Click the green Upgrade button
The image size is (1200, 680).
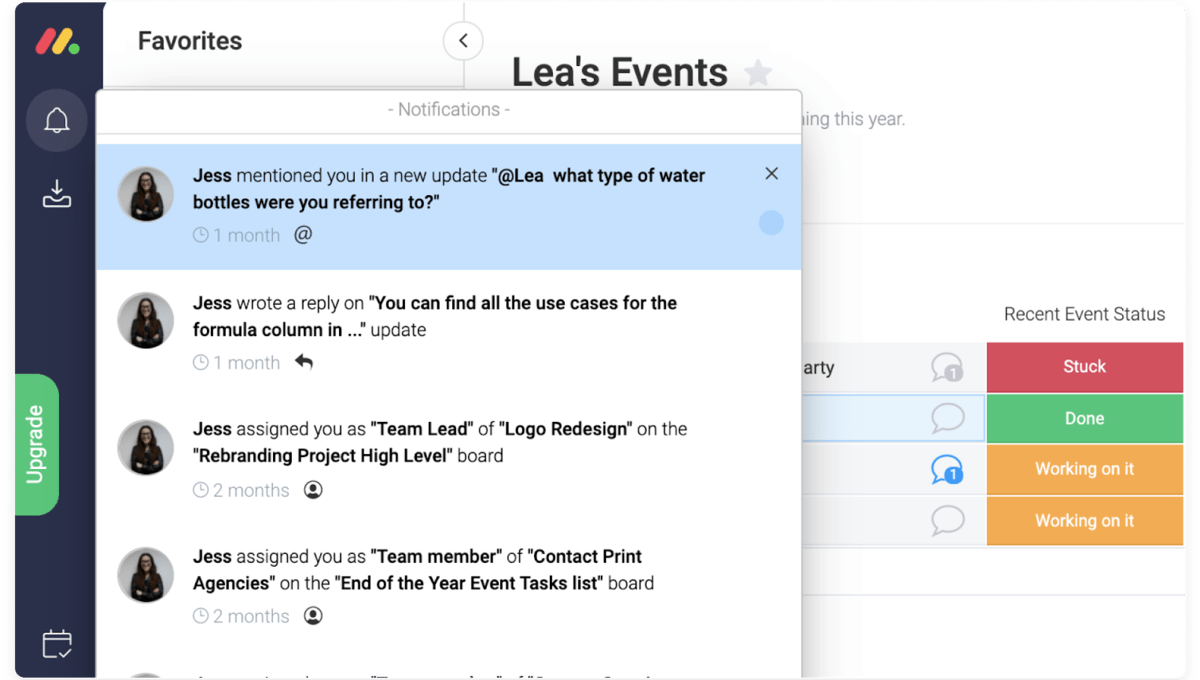(x=36, y=444)
